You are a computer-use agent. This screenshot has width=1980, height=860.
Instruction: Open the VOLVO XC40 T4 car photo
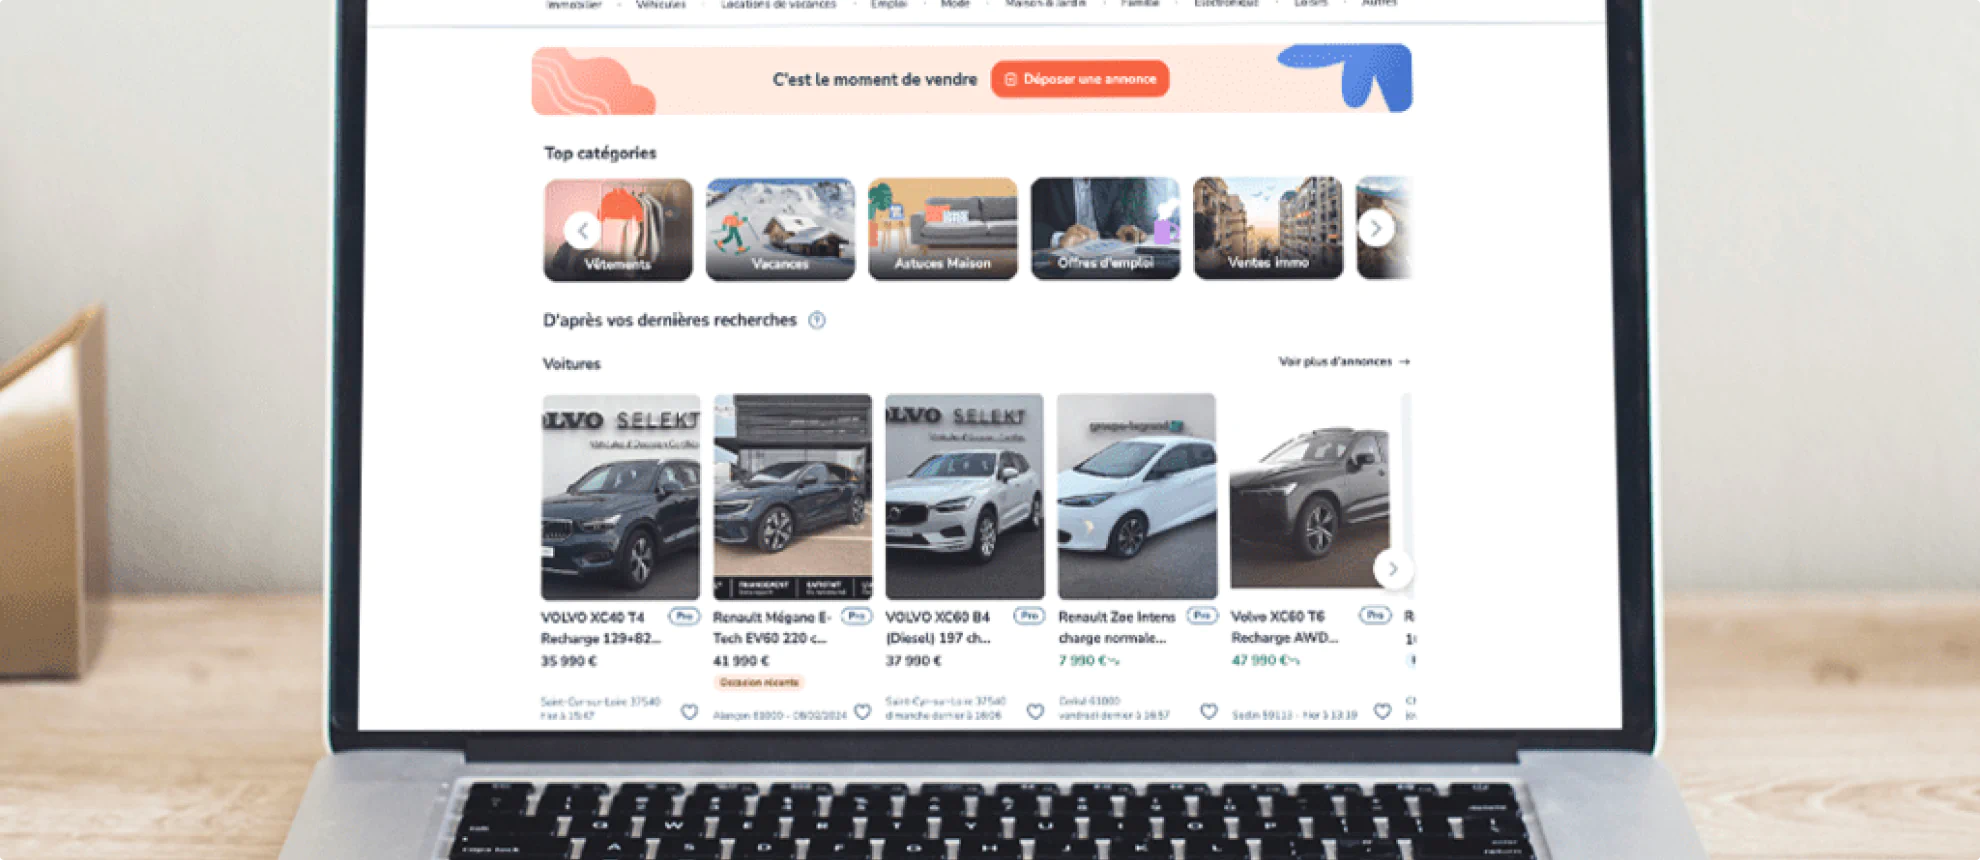[x=621, y=497]
